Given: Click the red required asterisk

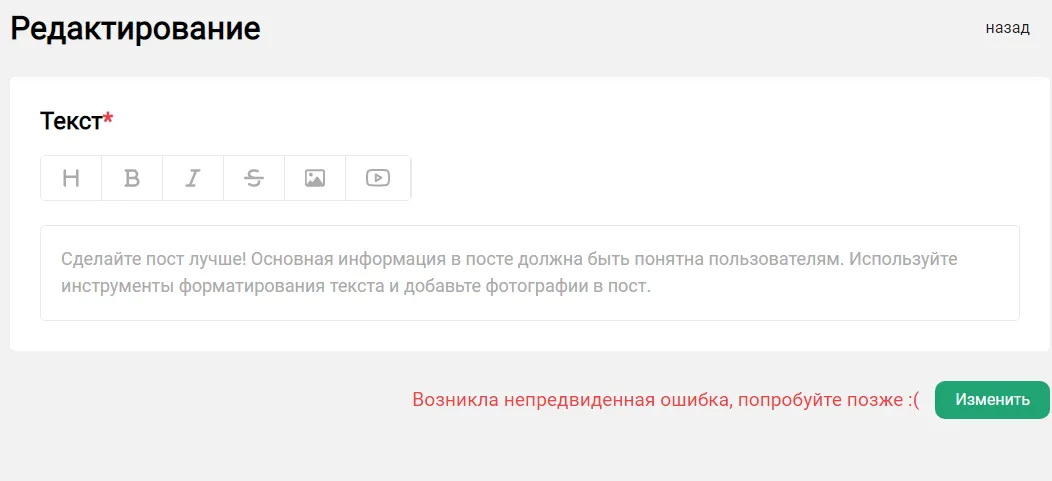Looking at the screenshot, I should (109, 120).
